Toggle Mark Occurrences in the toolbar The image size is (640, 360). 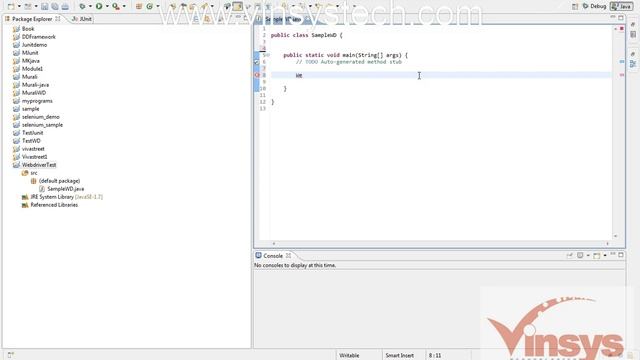coord(238,6)
